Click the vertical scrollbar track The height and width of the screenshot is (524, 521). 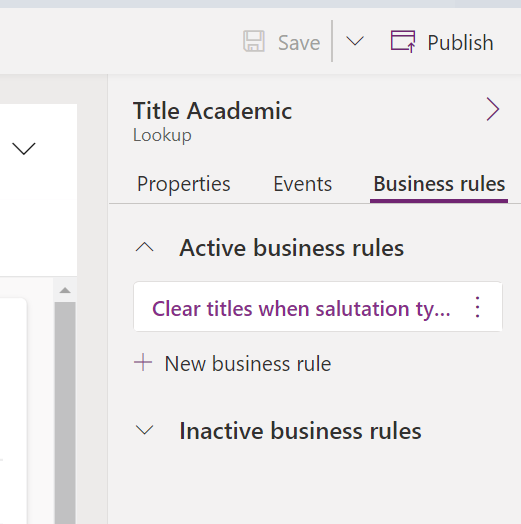(x=65, y=411)
